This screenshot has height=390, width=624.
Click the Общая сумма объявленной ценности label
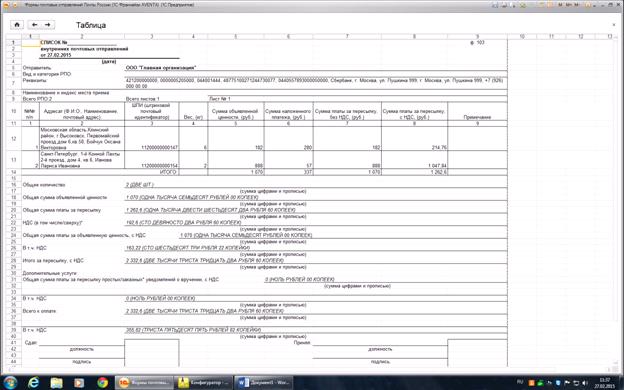coord(65,197)
